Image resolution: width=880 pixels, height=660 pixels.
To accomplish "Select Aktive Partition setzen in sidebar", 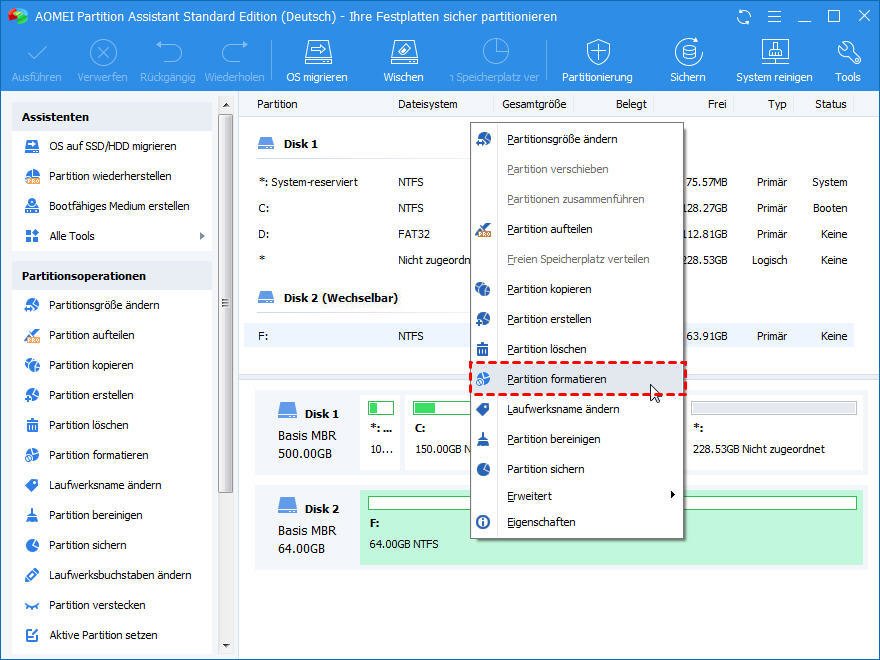I will 103,635.
